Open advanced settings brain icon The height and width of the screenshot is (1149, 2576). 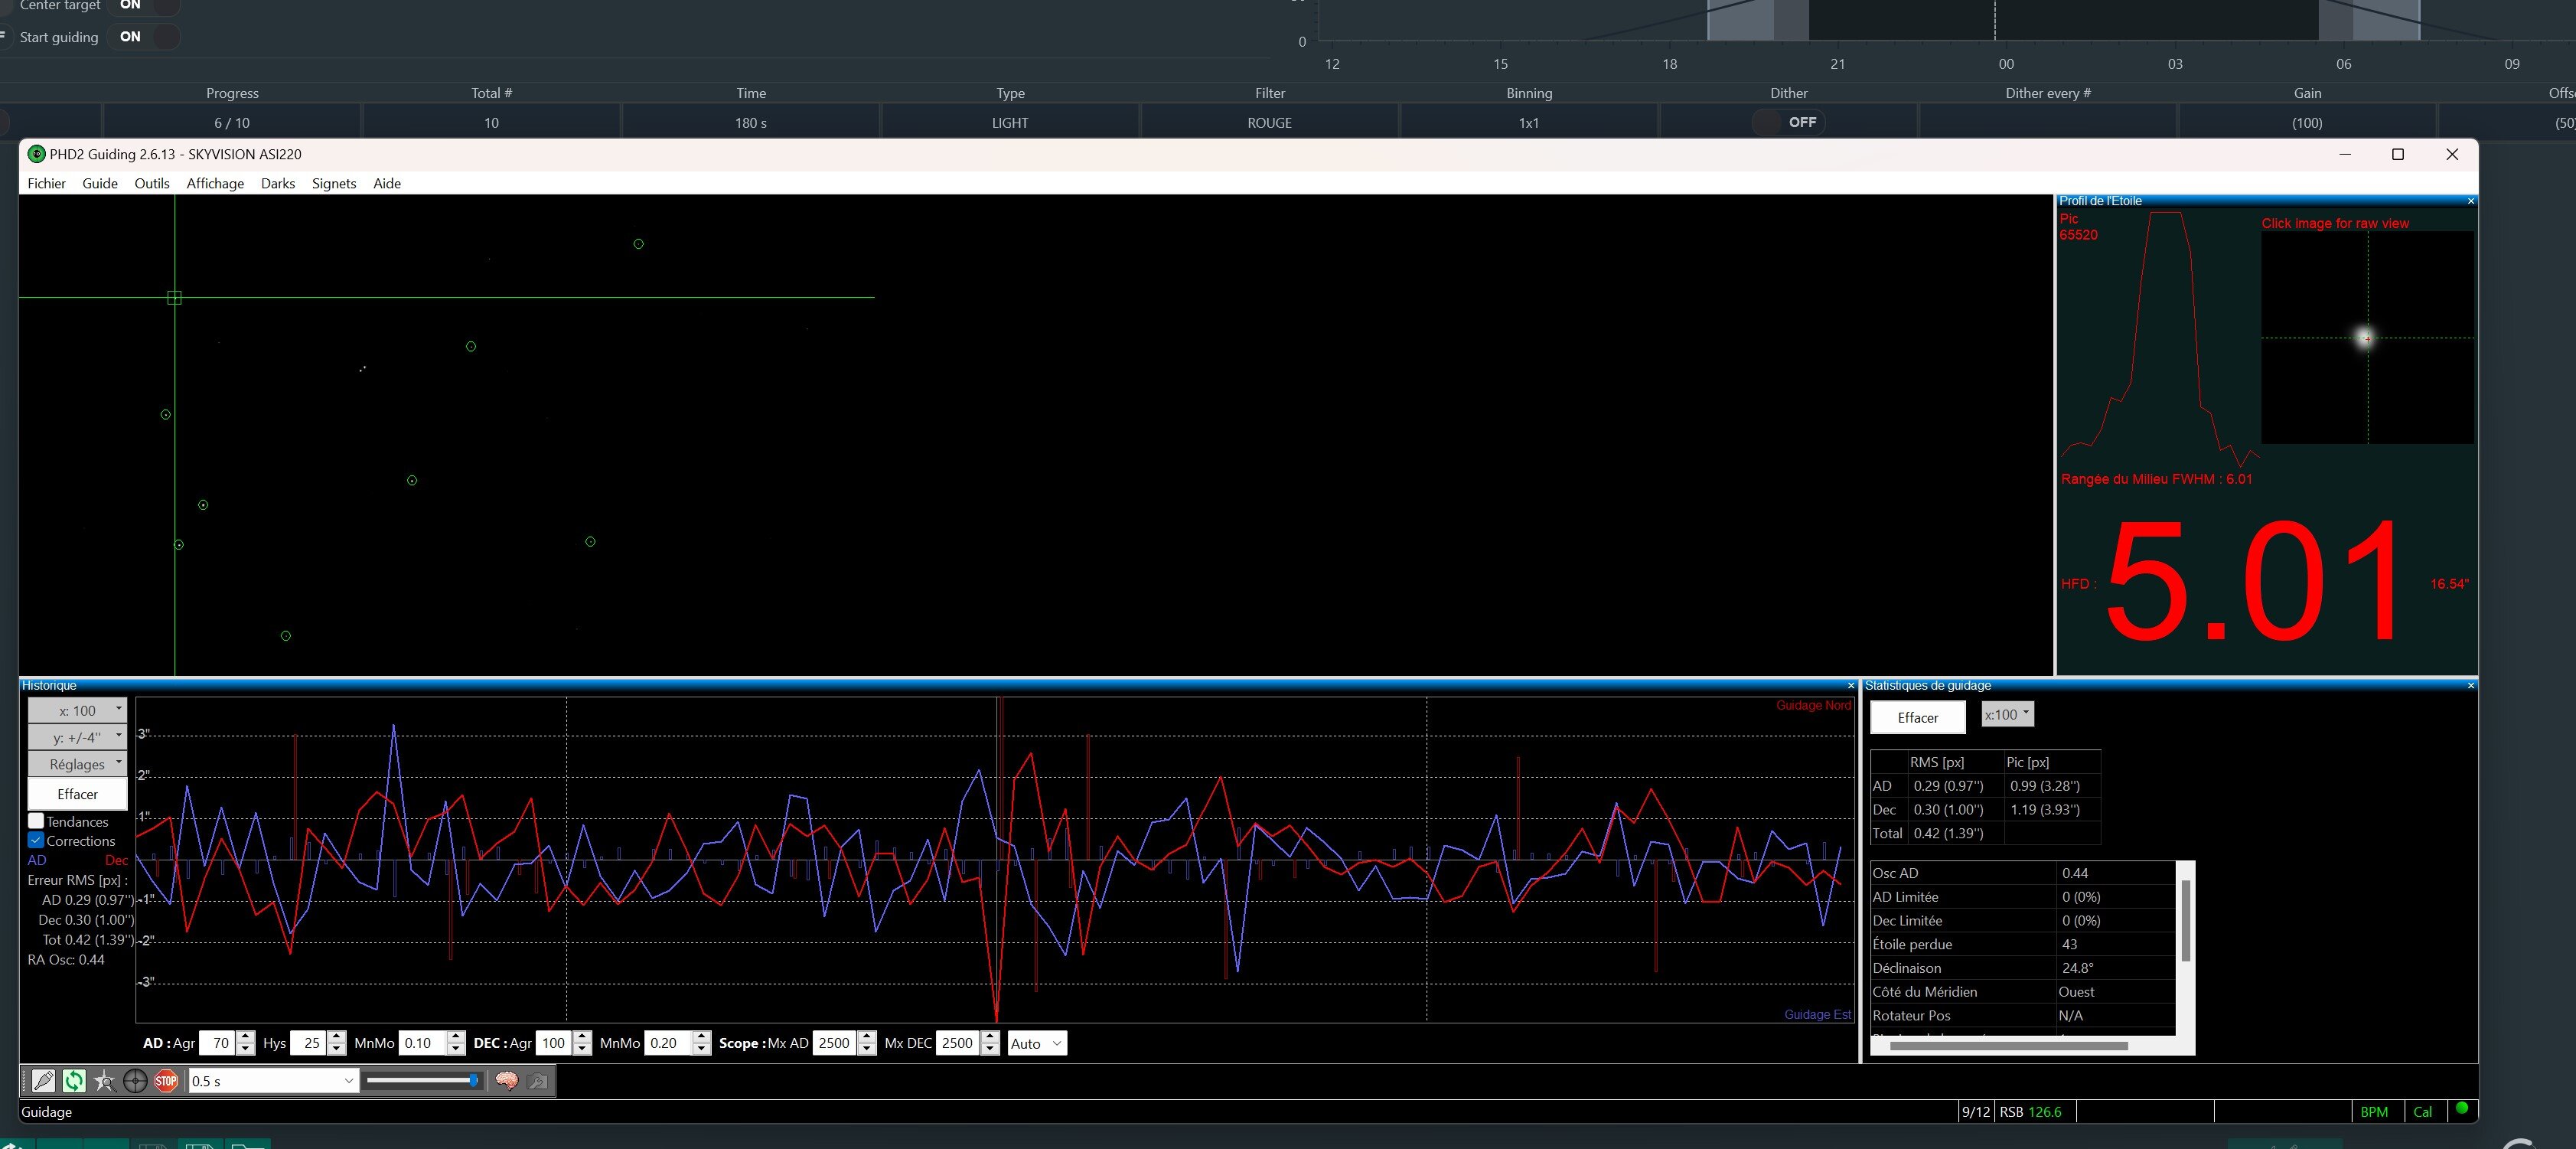[x=506, y=1080]
